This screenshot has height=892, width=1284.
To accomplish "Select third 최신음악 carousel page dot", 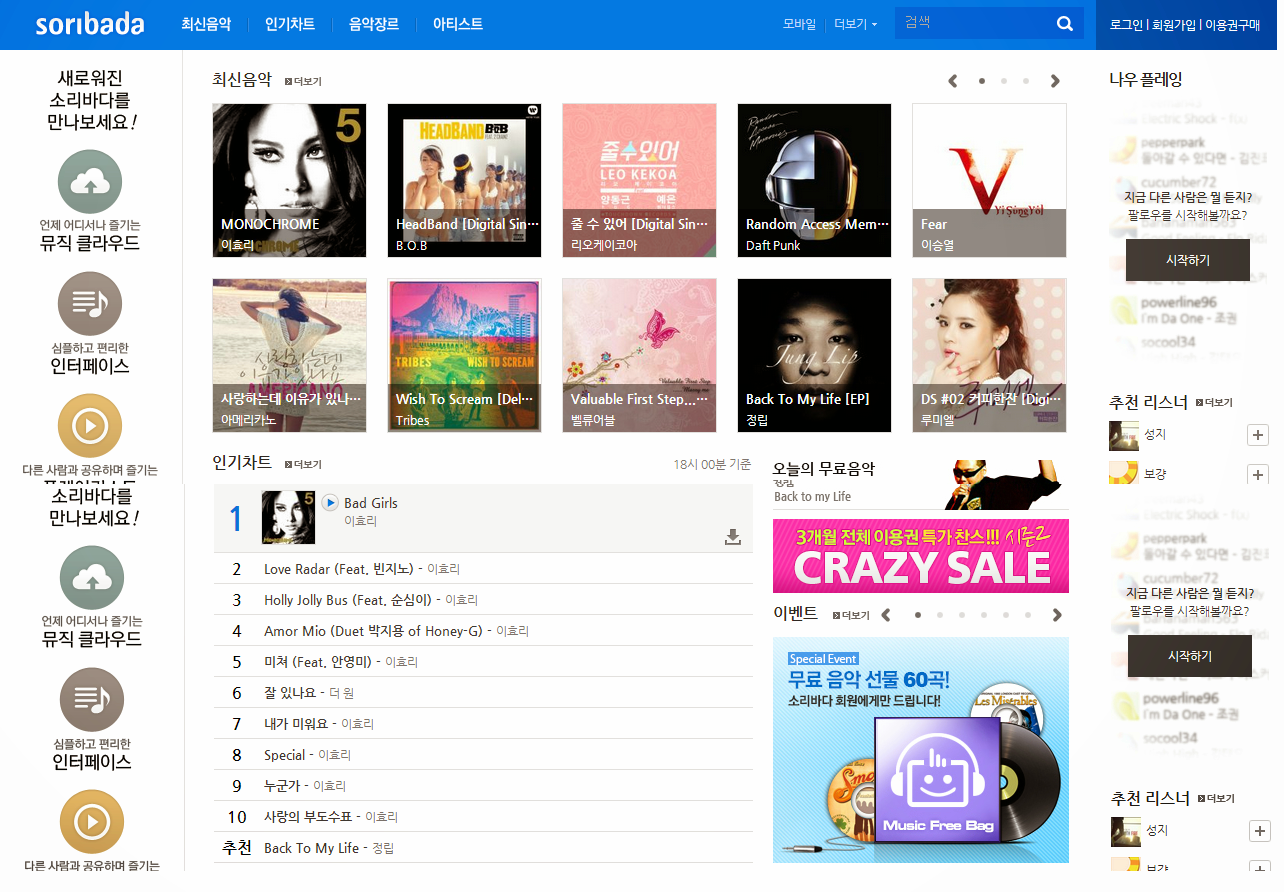I will [x=1026, y=81].
